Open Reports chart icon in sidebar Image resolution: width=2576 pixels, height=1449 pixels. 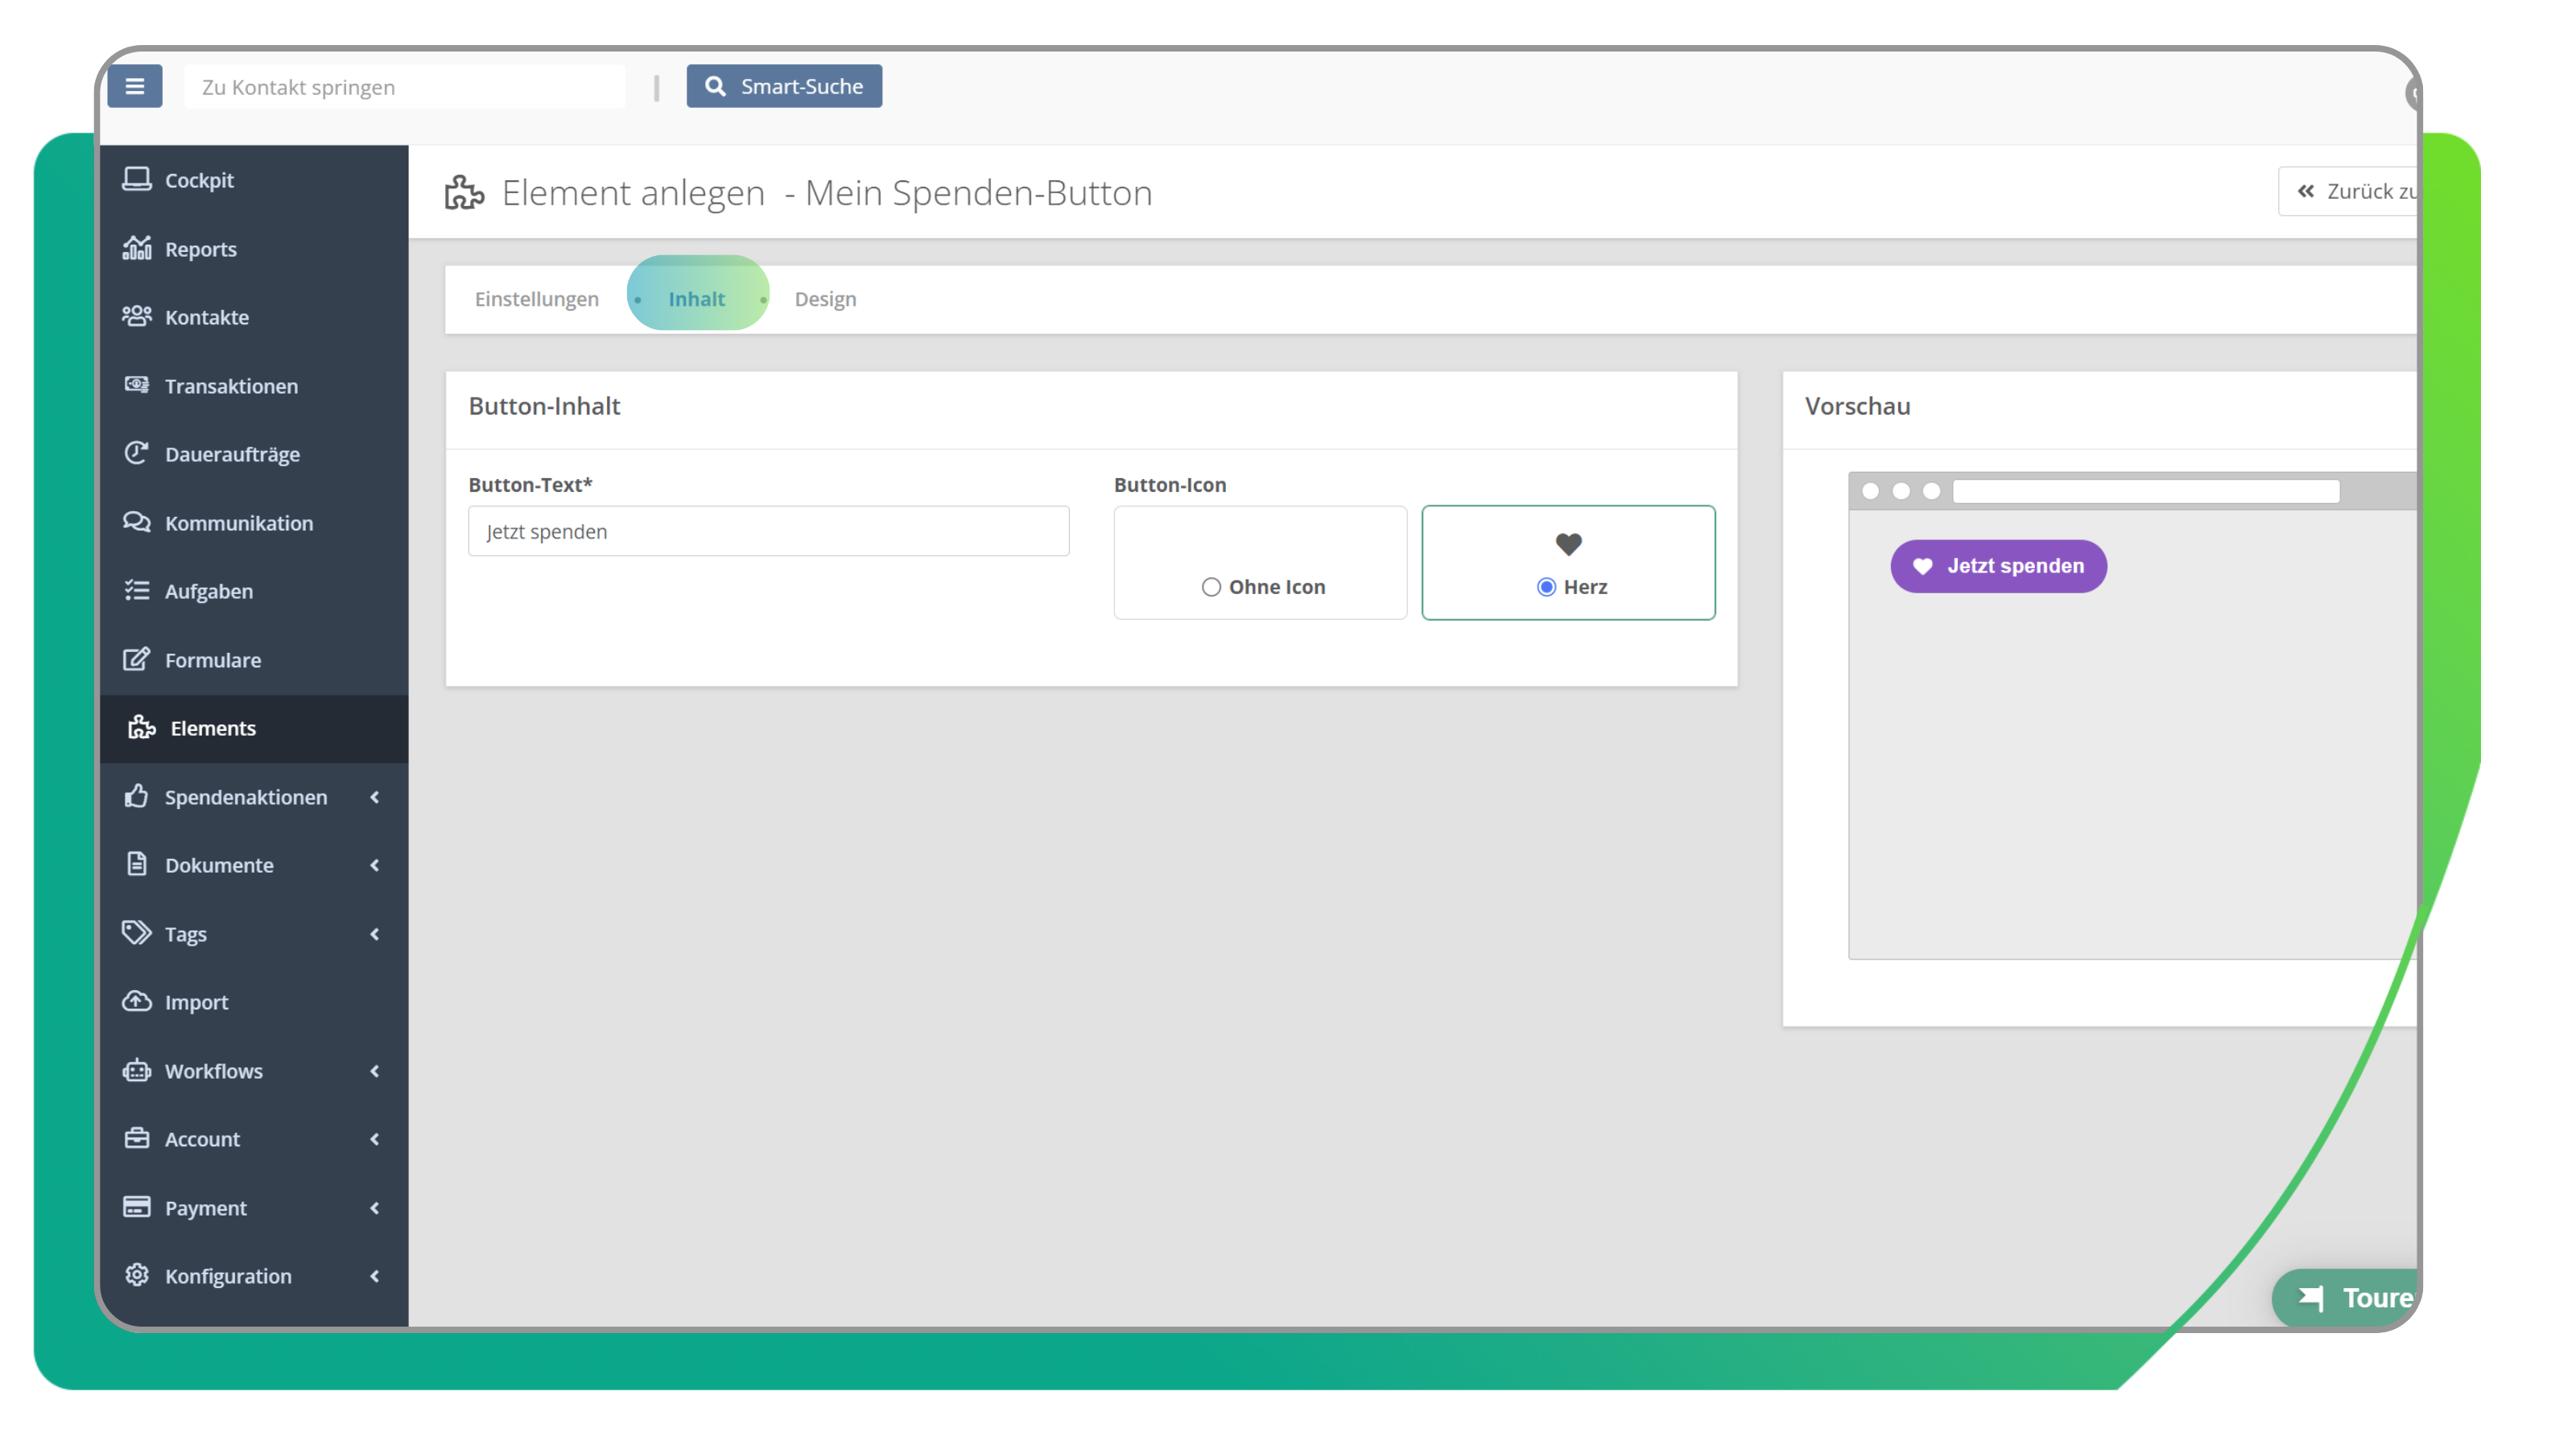click(x=137, y=248)
